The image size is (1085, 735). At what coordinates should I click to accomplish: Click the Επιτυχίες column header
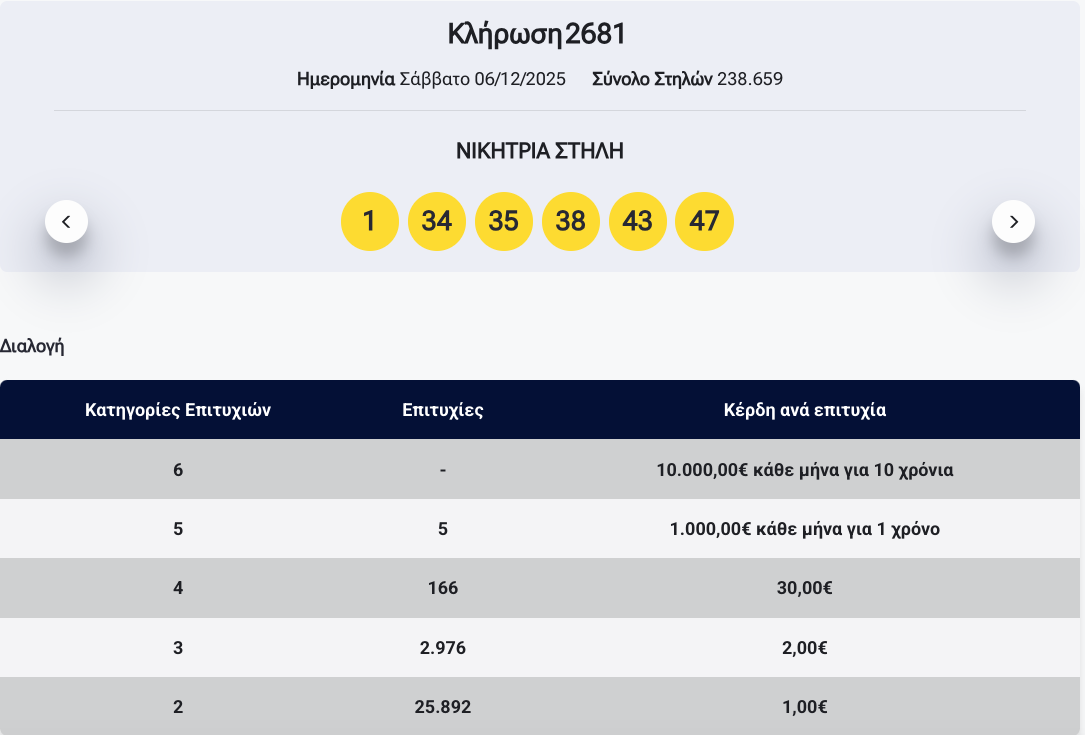(443, 410)
